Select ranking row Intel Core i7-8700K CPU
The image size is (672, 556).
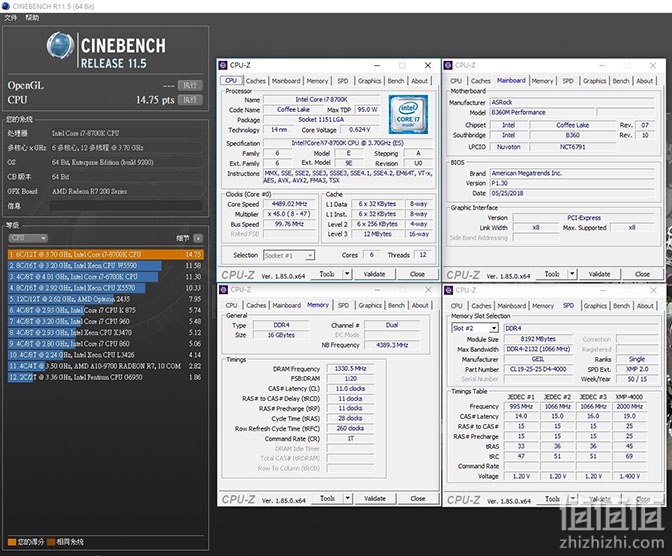(105, 254)
